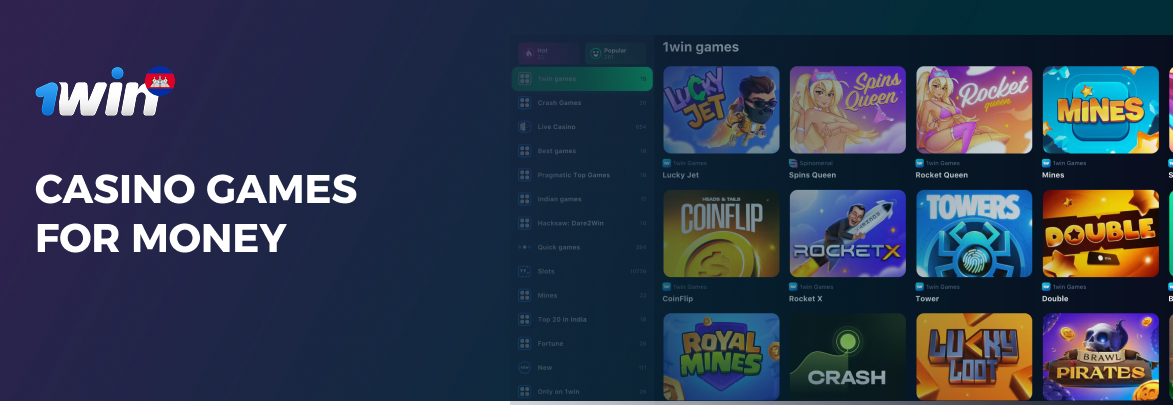Open the Brawl Pirates game thumbnail
Viewport: 1173px width, 405px height.
click(1100, 356)
